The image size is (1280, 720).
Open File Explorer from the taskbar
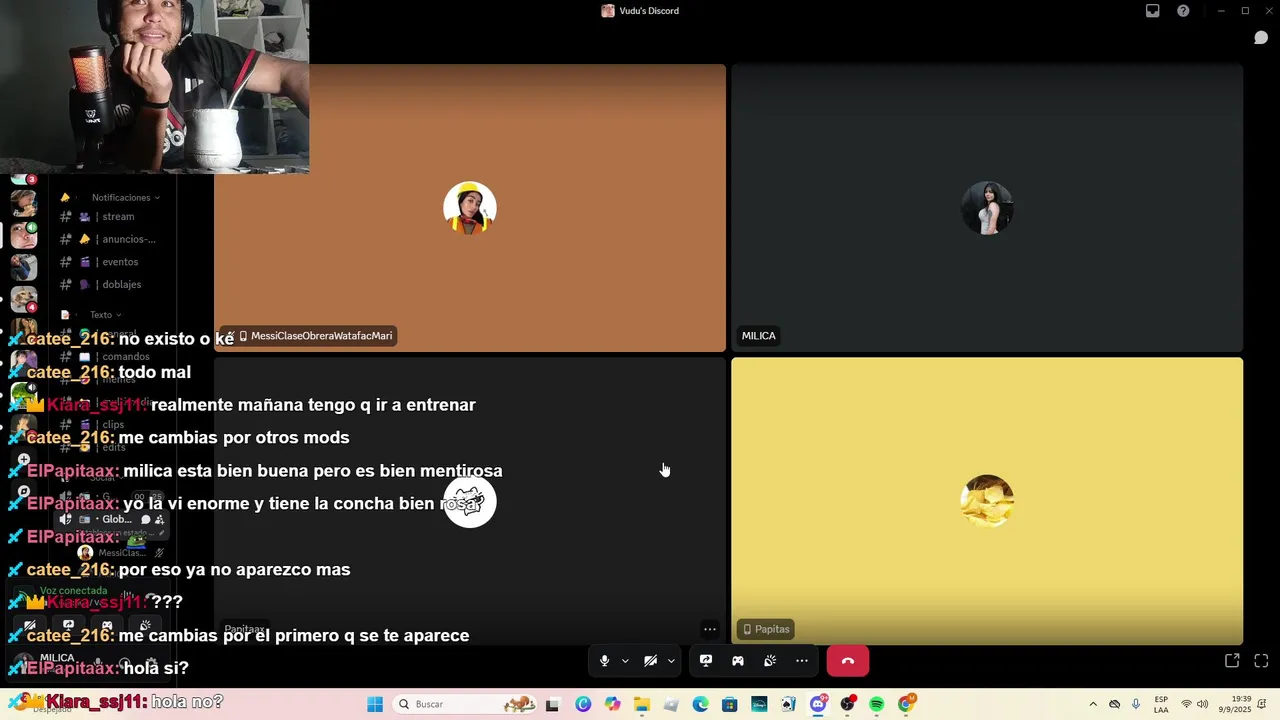(x=642, y=704)
